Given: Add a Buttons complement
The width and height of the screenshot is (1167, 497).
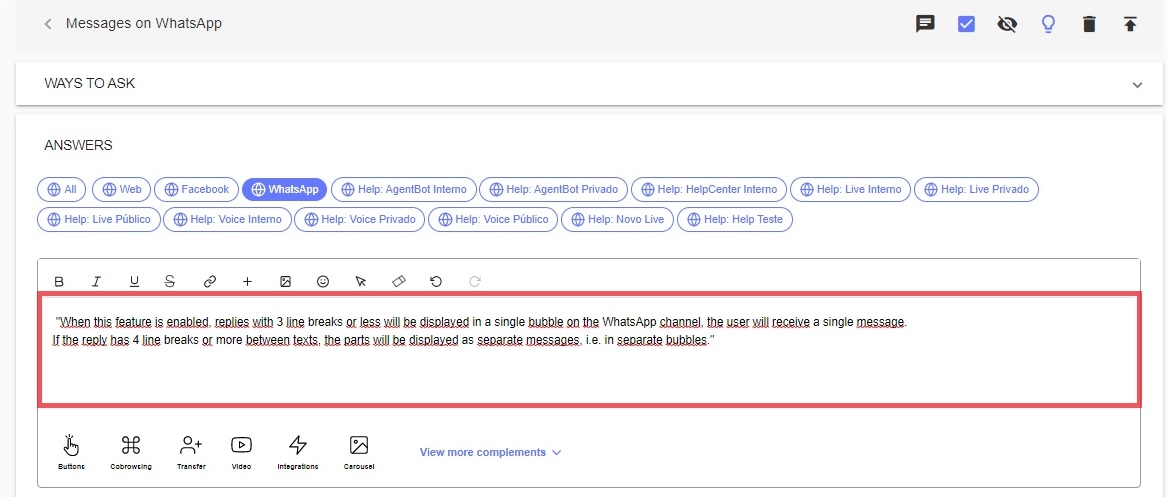Looking at the screenshot, I should pos(71,452).
